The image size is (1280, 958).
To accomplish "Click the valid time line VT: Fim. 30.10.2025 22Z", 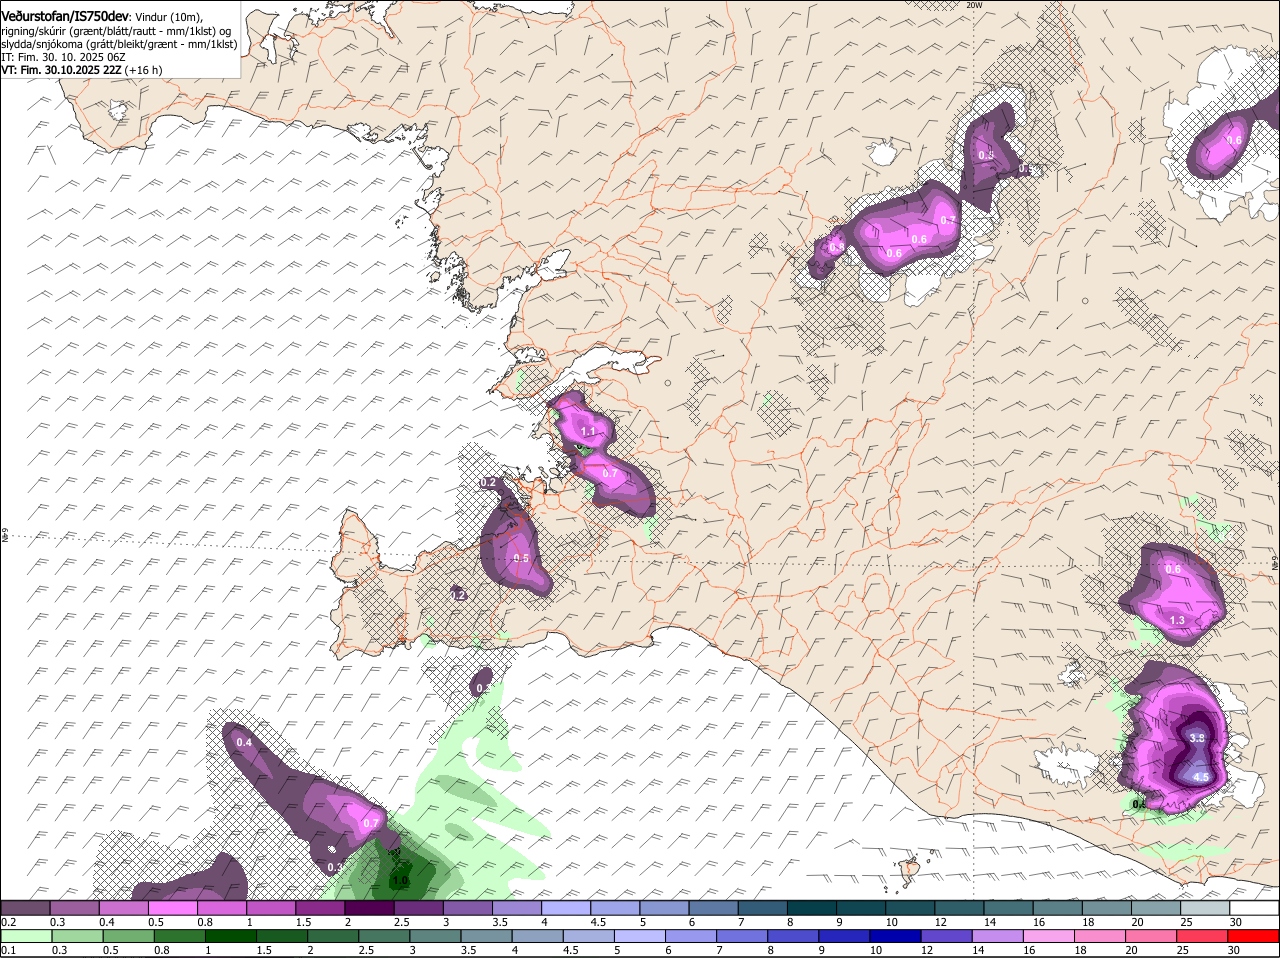I will [x=61, y=70].
